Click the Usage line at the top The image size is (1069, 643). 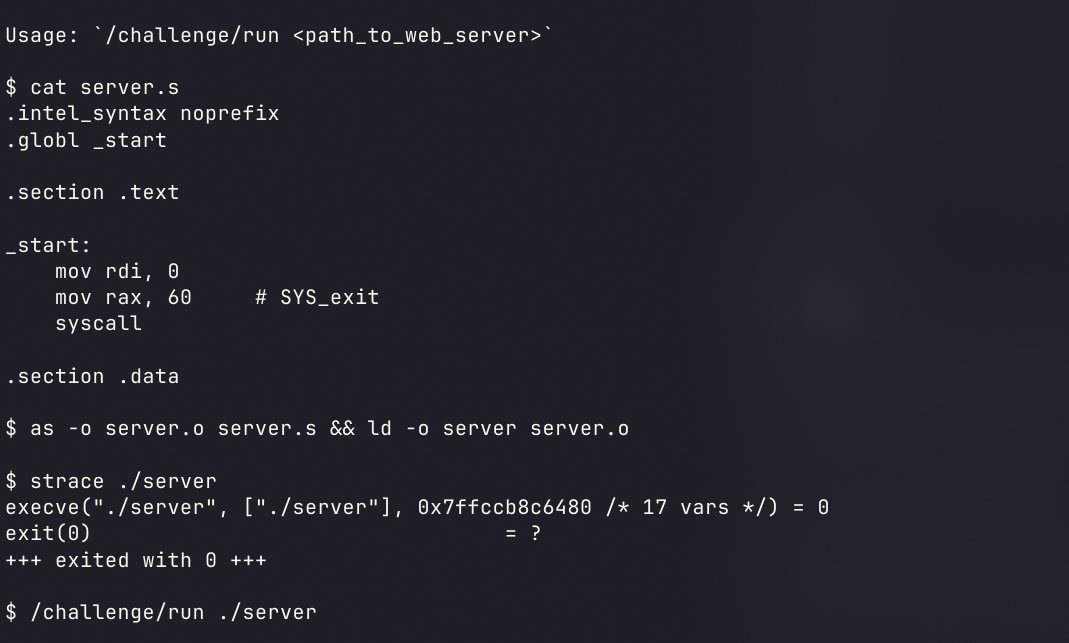coord(279,35)
